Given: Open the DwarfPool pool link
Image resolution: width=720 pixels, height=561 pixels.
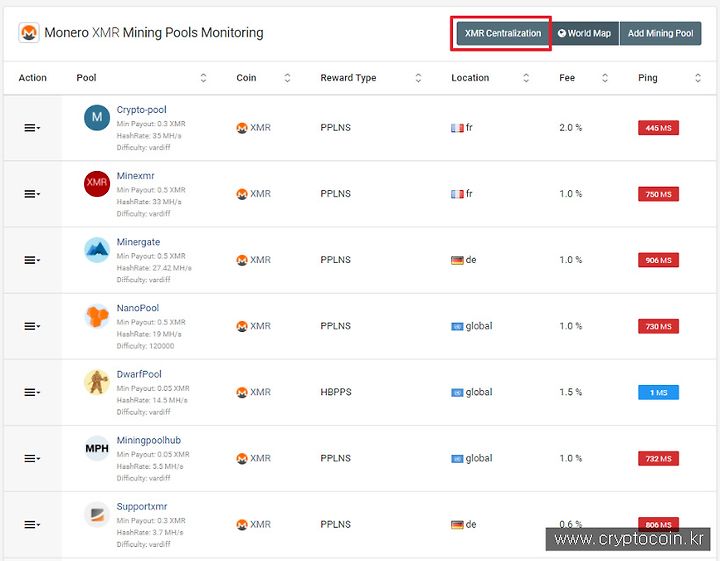Looking at the screenshot, I should 139,374.
